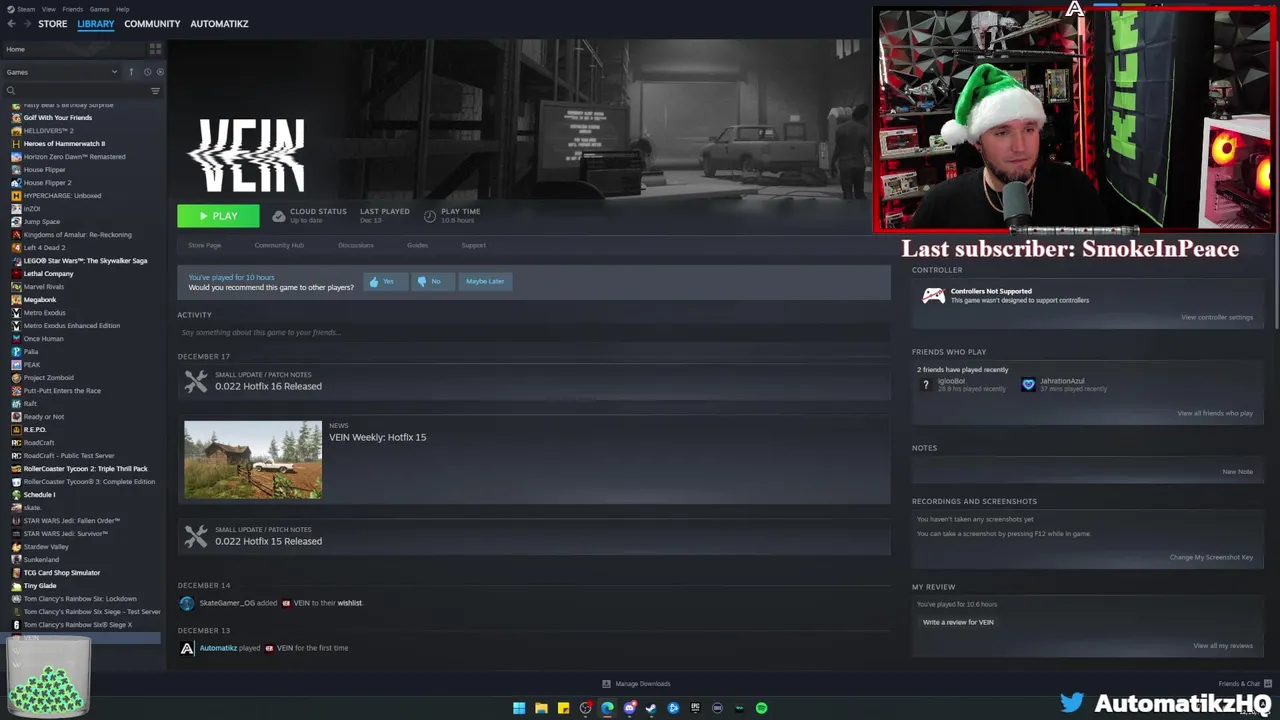Switch to the STORE tab
This screenshot has height=720, width=1280.
tap(53, 23)
